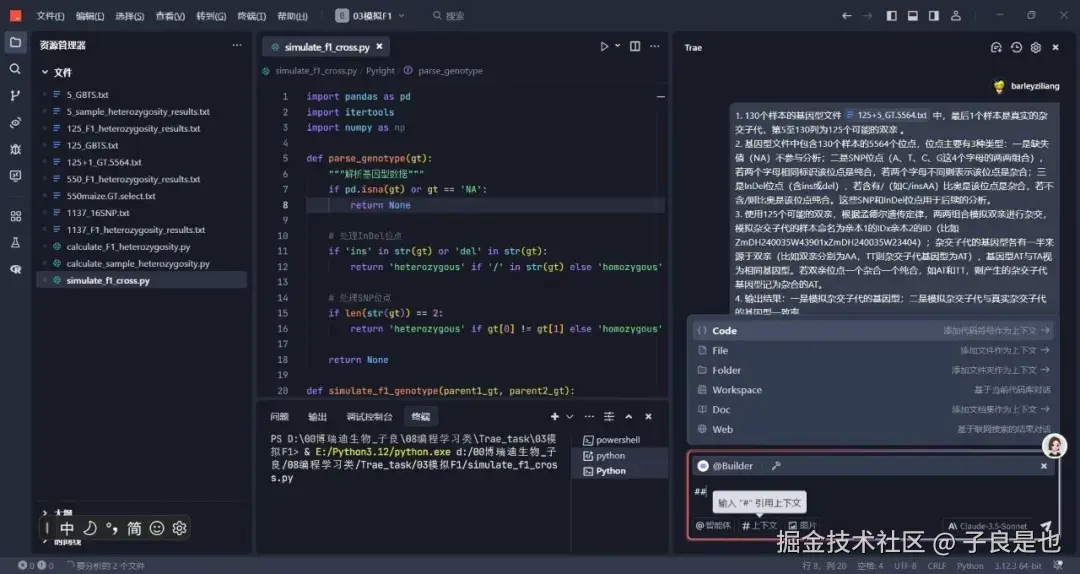The image size is (1080, 574).
Task: Go back with the navigation arrow
Action: coord(847,16)
